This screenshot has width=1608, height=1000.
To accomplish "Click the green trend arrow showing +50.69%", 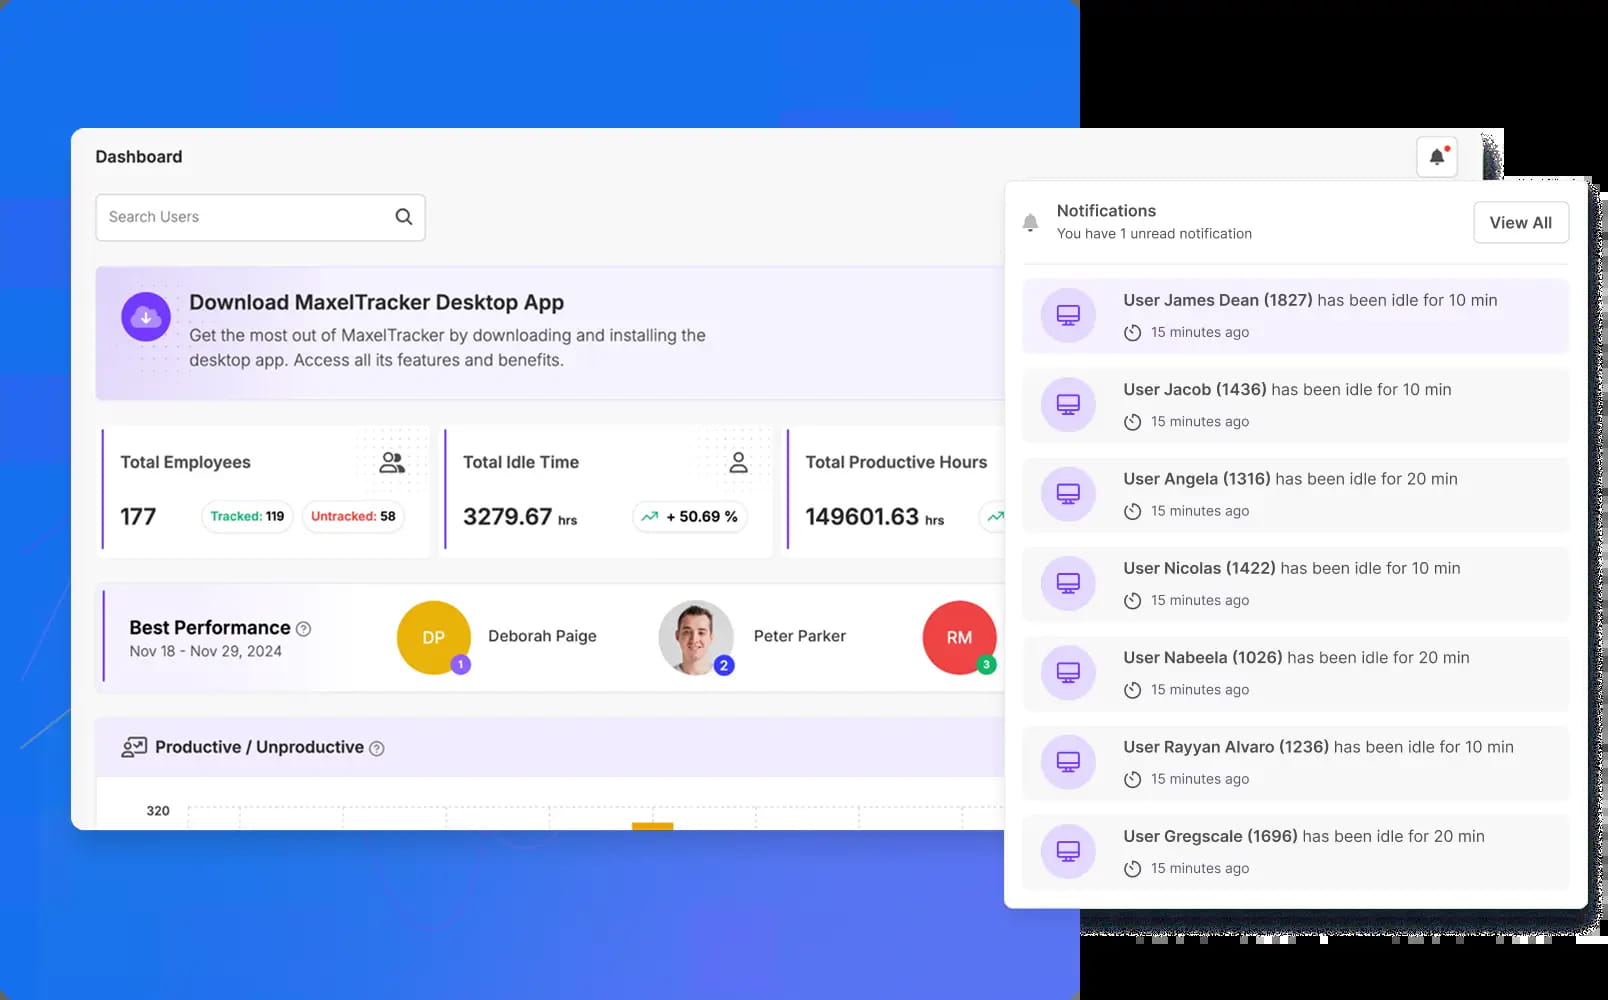I will 652,516.
